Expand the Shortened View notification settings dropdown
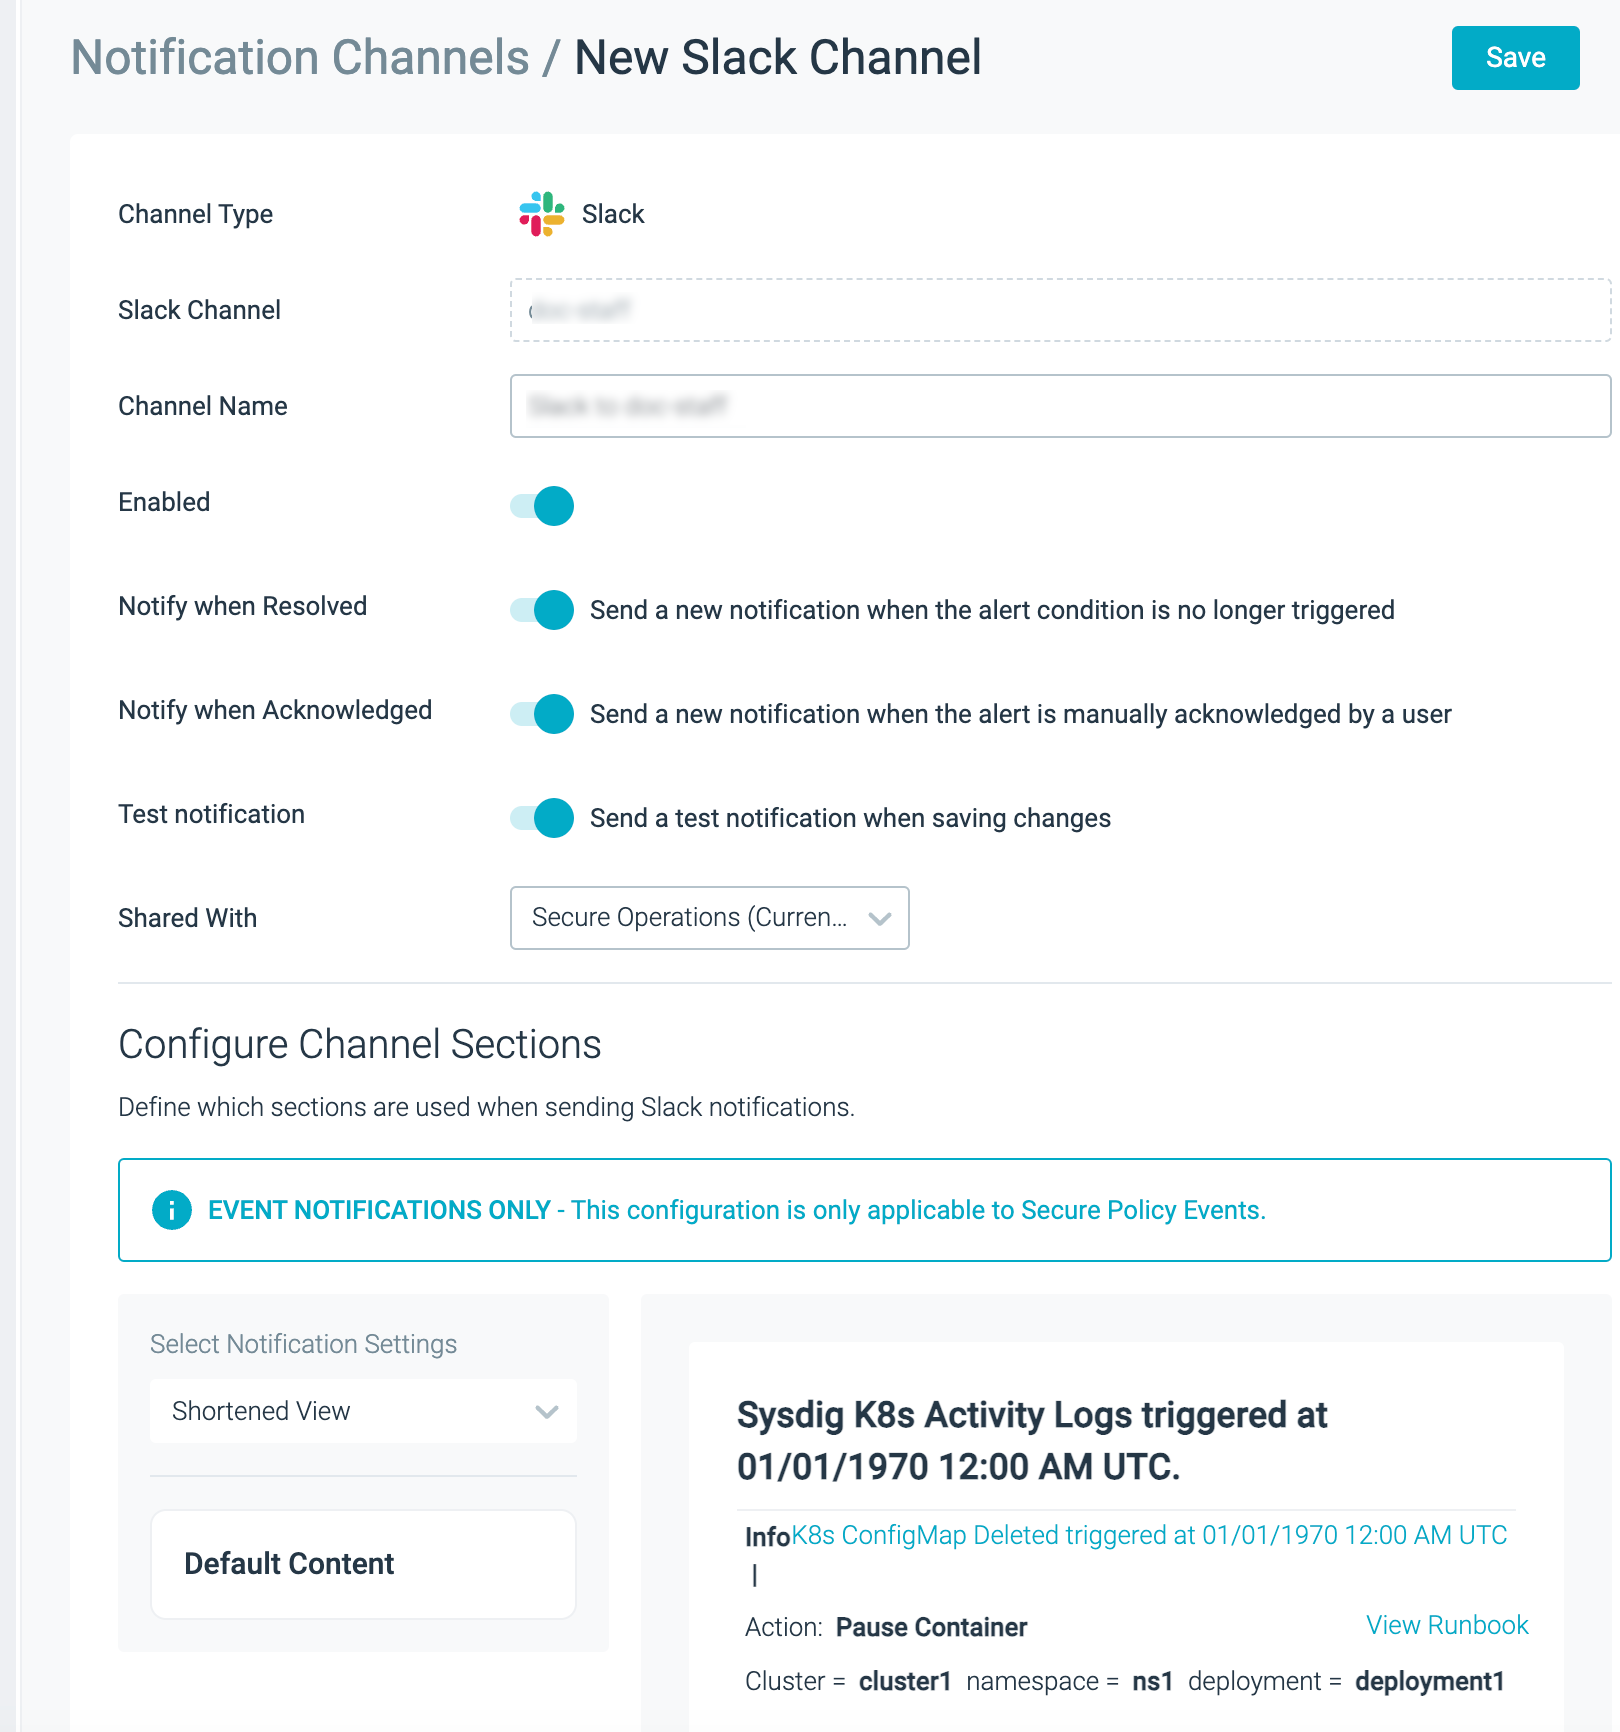This screenshot has width=1620, height=1732. tap(363, 1411)
